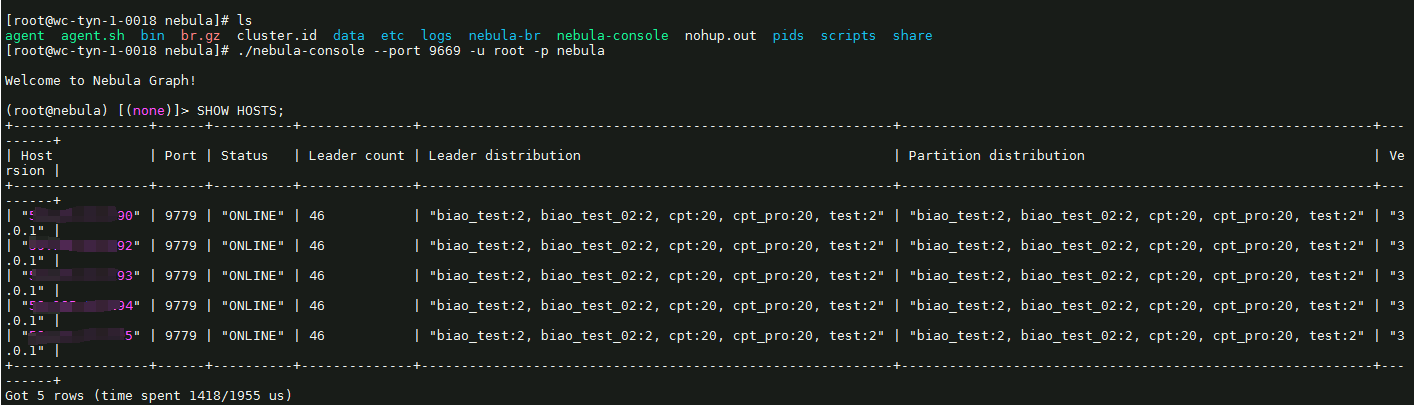Click the Host column header
This screenshot has width=1414, height=405.
(x=37, y=156)
